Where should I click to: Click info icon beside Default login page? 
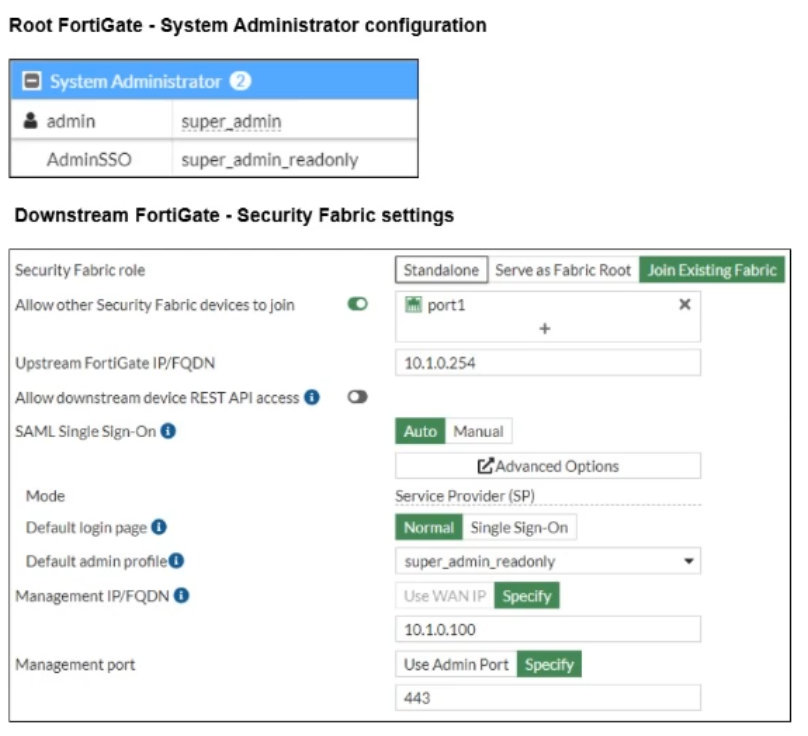(159, 527)
